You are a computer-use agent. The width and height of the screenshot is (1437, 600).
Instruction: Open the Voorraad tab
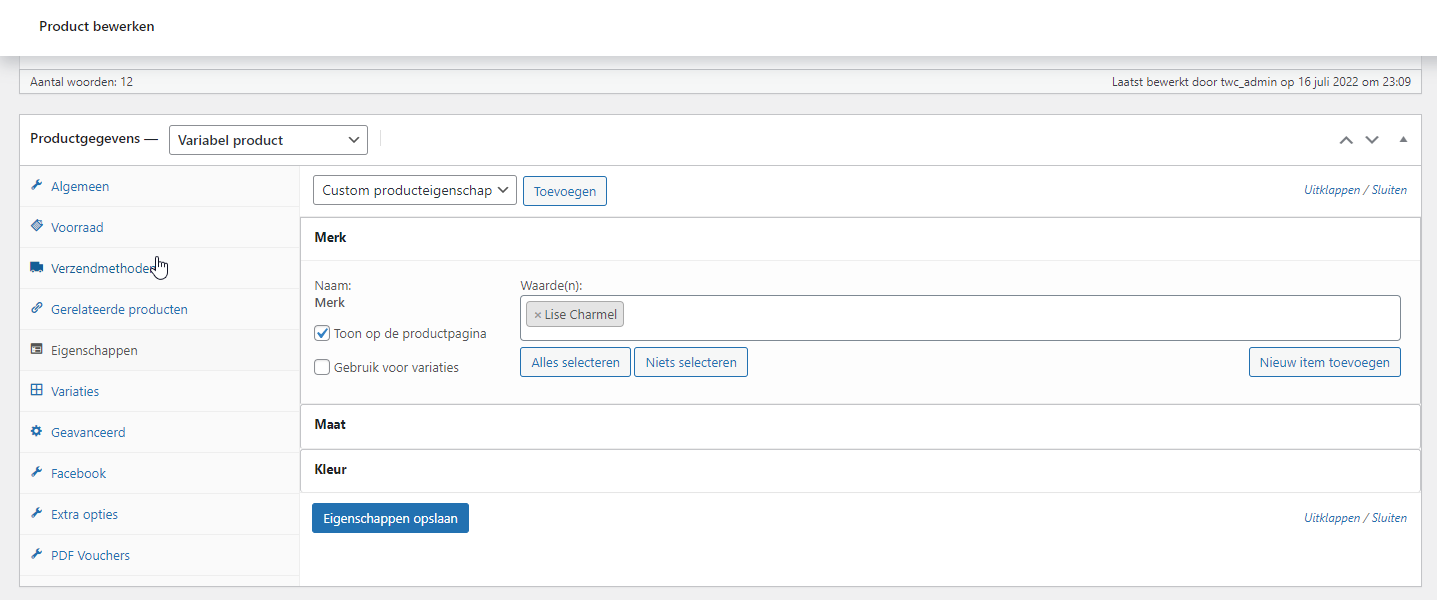pos(160,227)
